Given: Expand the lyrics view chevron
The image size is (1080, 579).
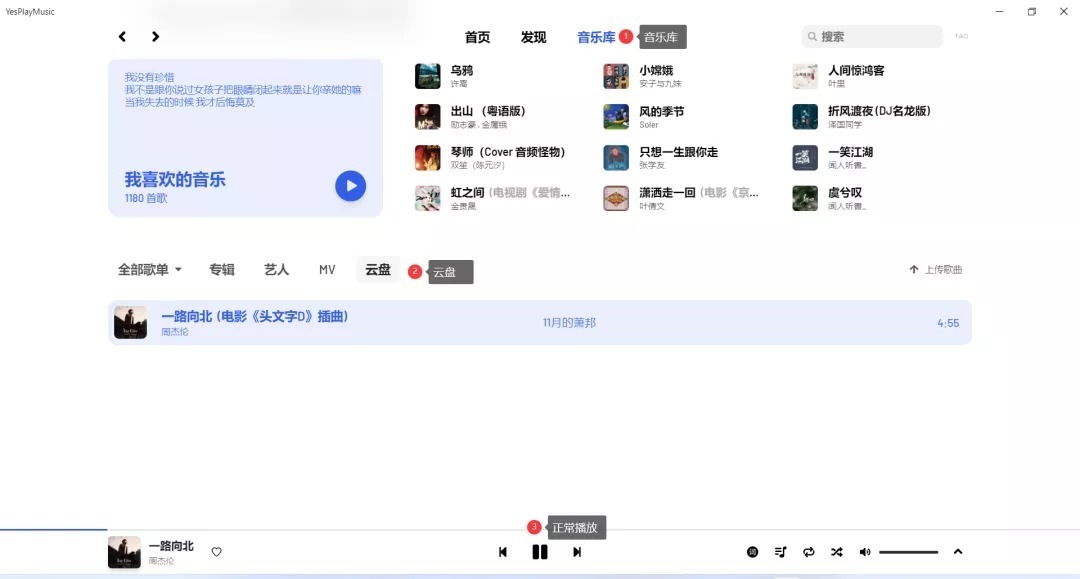Looking at the screenshot, I should (958, 552).
